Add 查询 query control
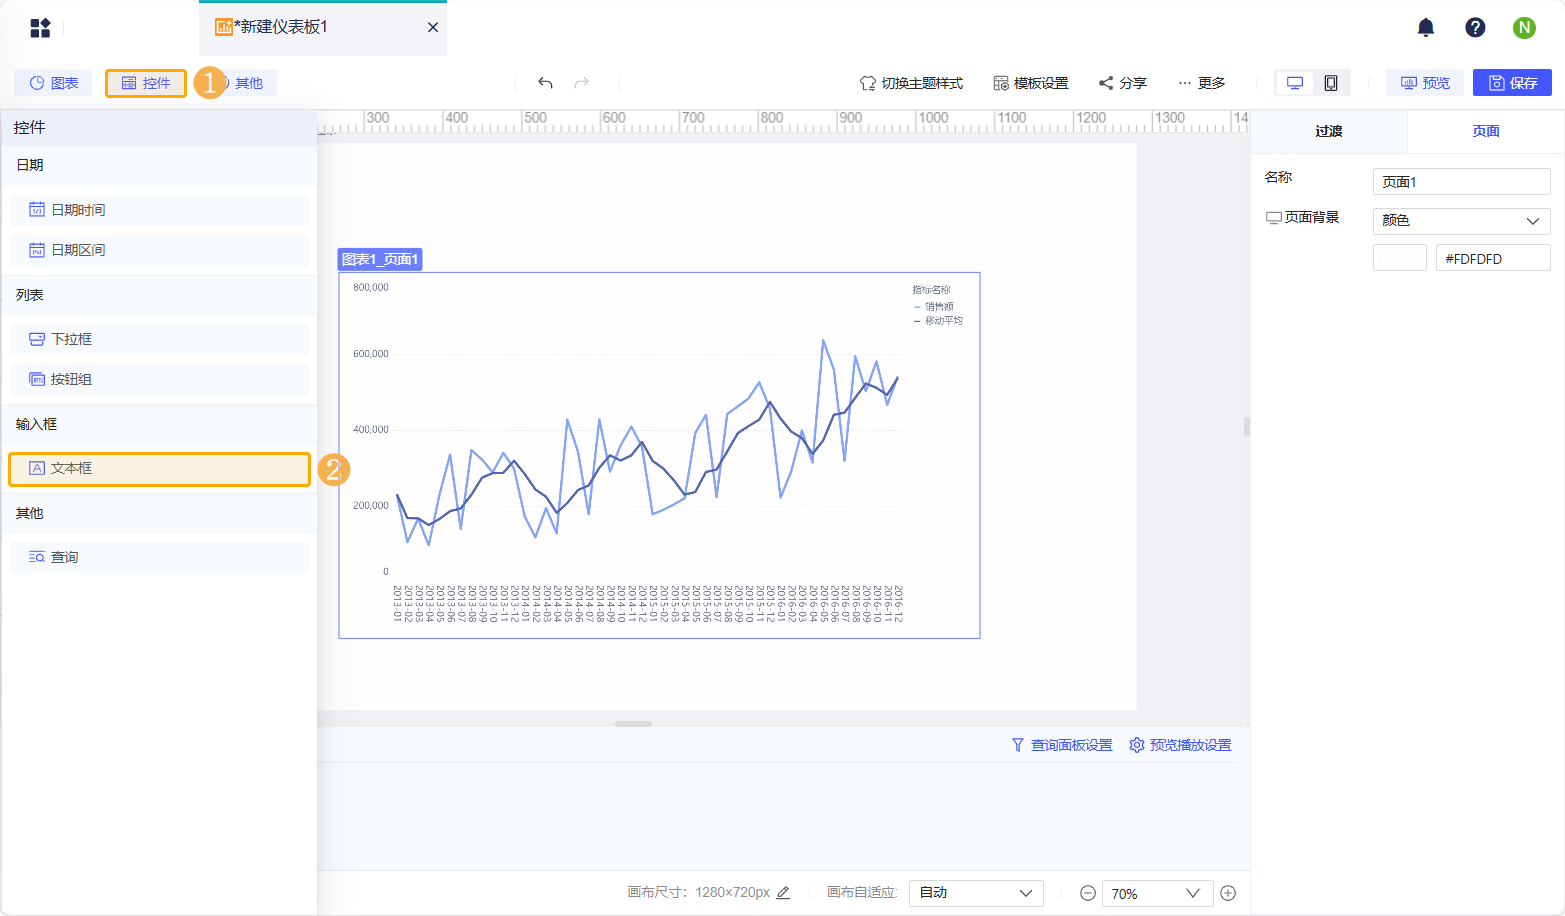The image size is (1565, 916). pyautogui.click(x=160, y=557)
